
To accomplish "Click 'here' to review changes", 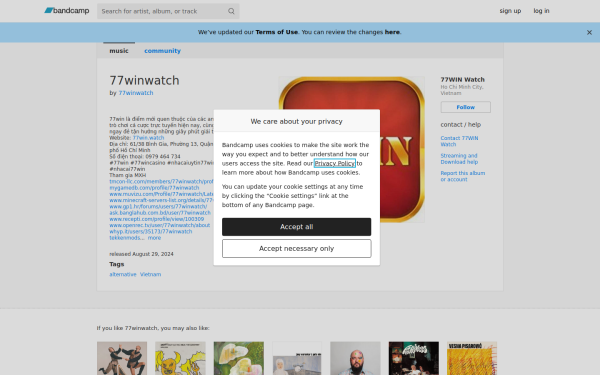I will tap(392, 32).
